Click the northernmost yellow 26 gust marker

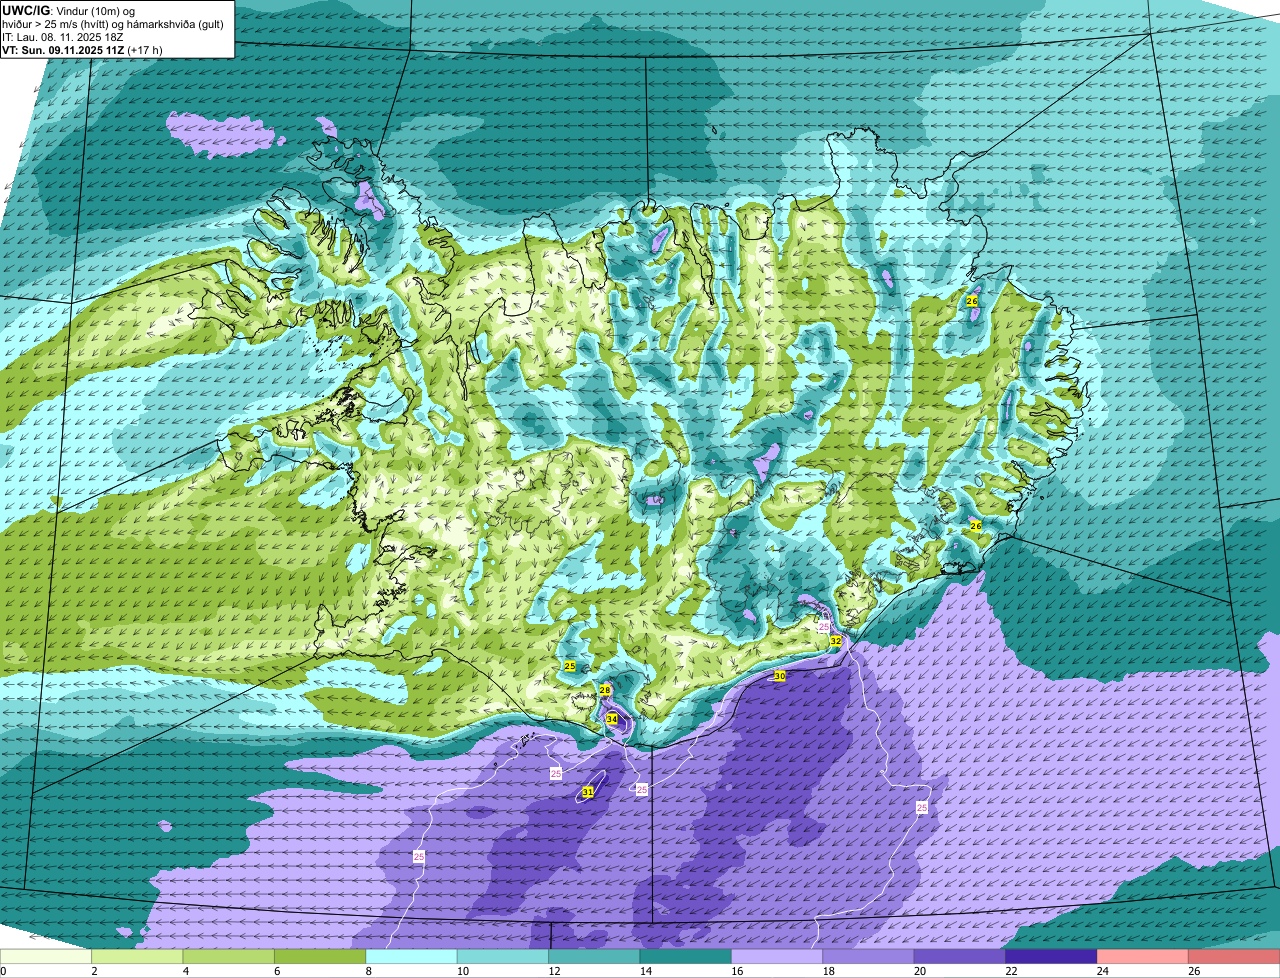point(972,301)
